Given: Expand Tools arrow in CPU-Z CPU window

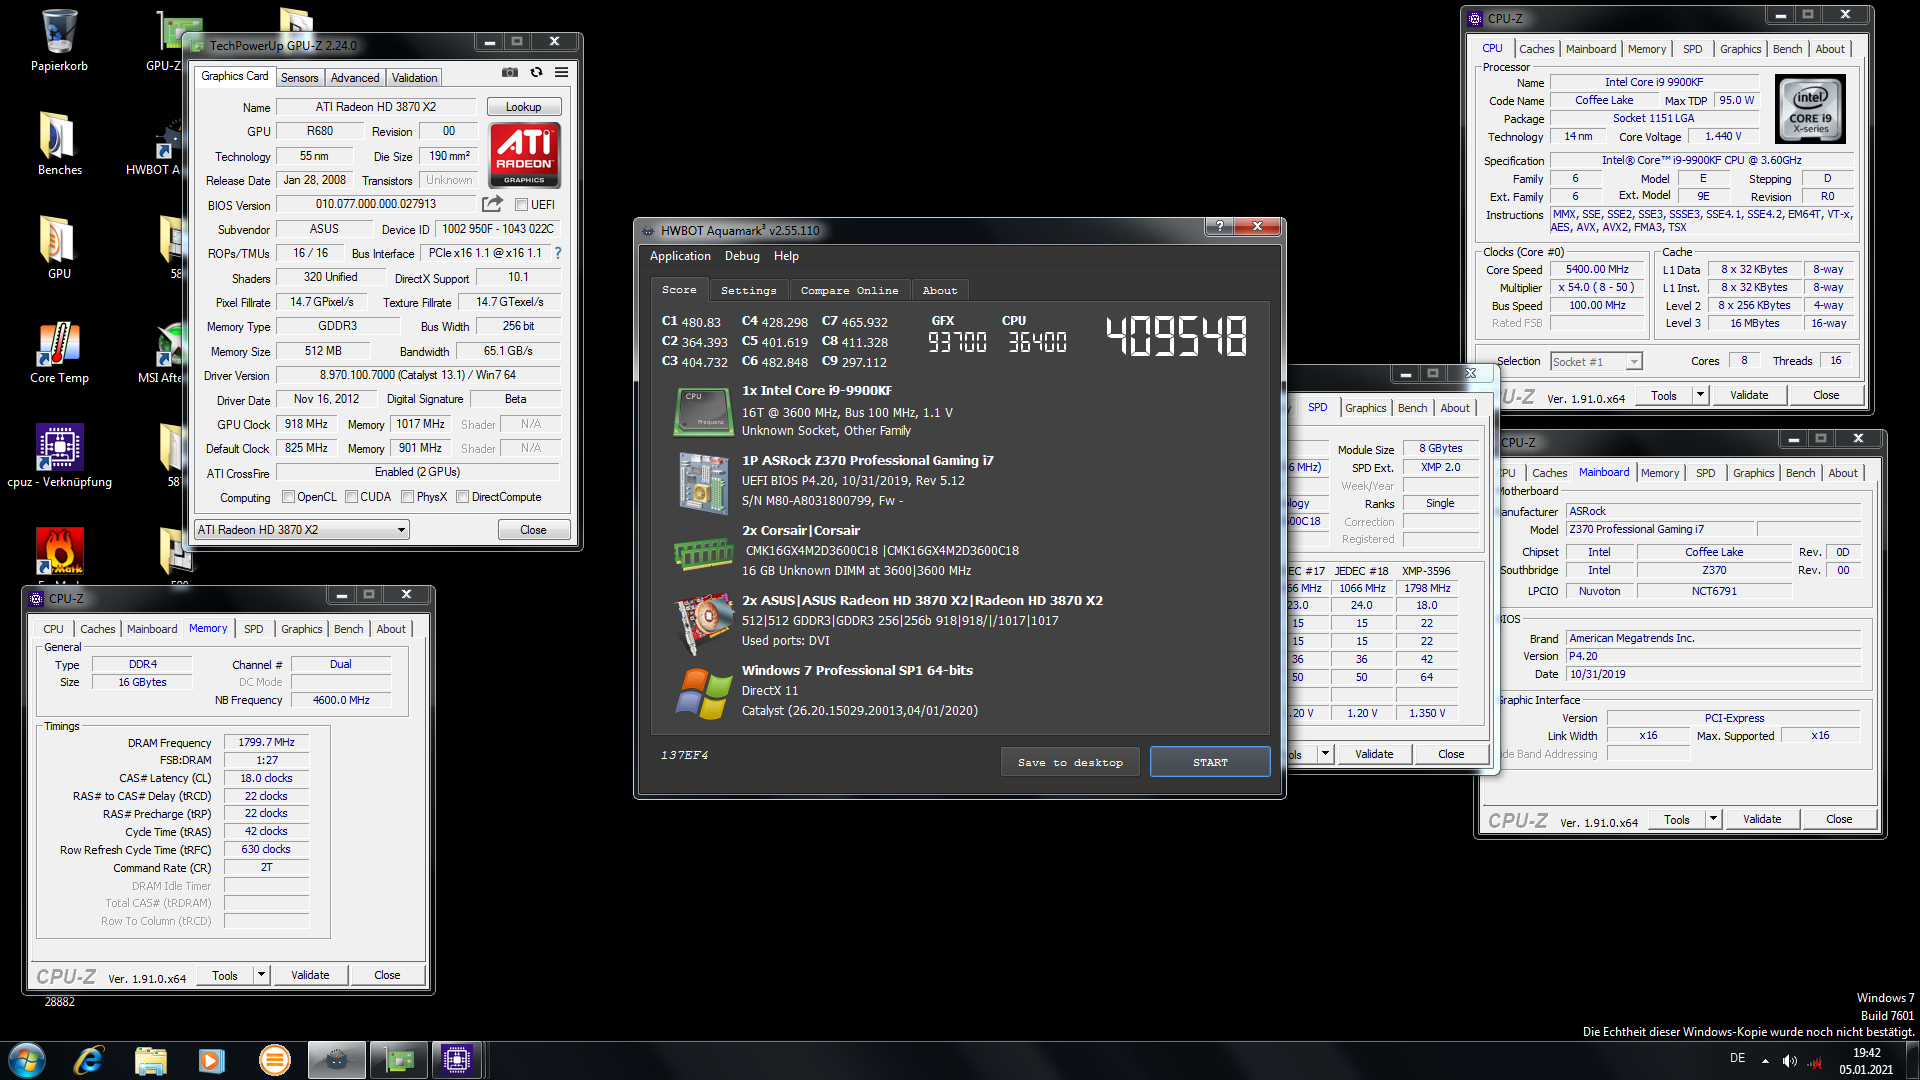Looking at the screenshot, I should pyautogui.click(x=1700, y=395).
